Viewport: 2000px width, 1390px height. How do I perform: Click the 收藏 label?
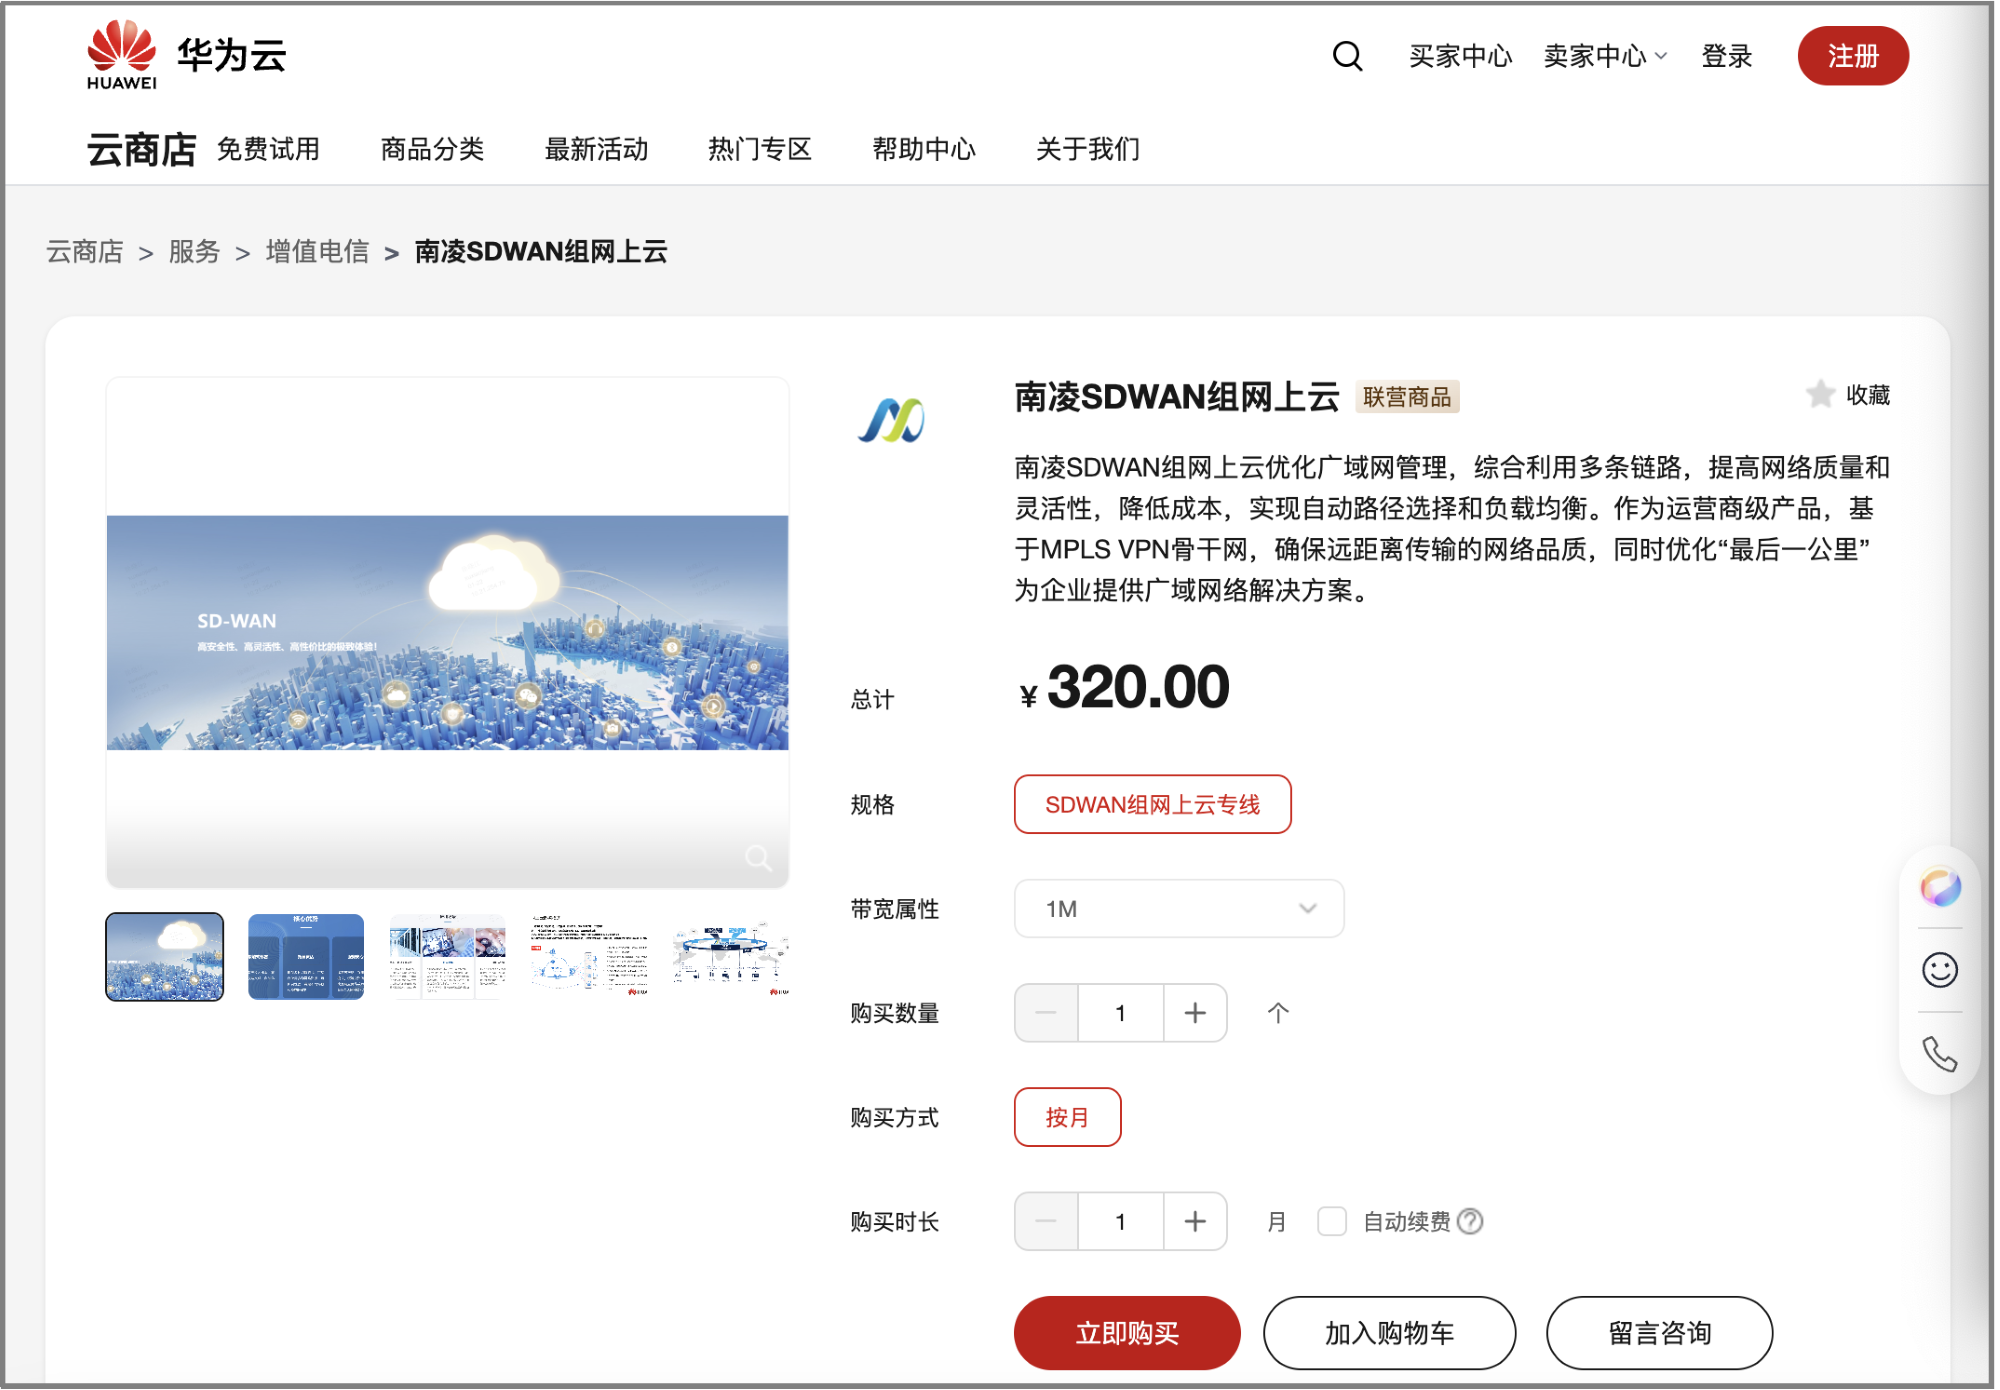[x=1867, y=395]
